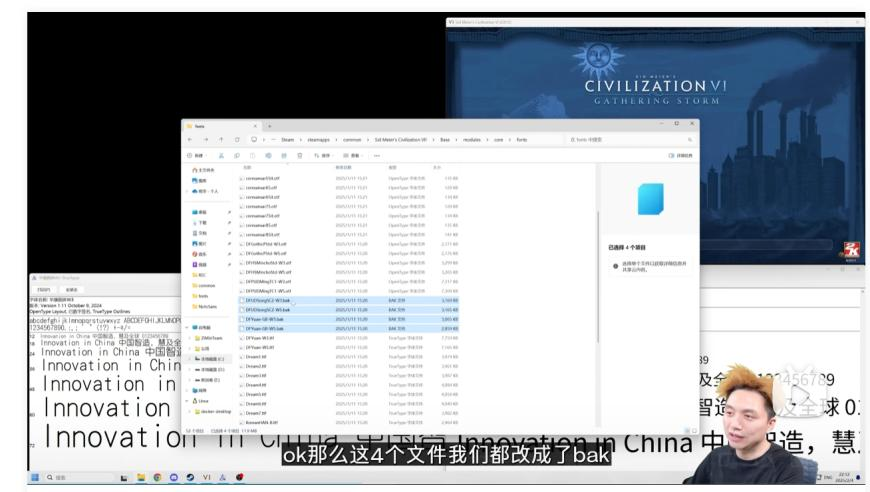Open the Sort dropdown in Explorer toolbar
The image size is (870, 492).
[323, 156]
